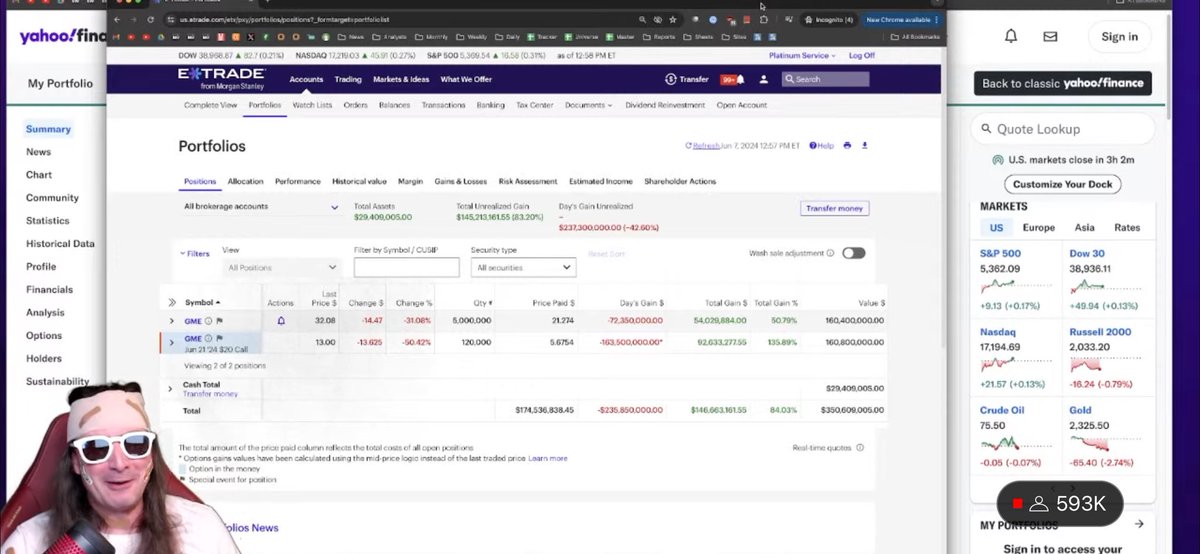The image size is (1200, 554).
Task: Open the Platinum Service dropdown
Action: point(803,56)
